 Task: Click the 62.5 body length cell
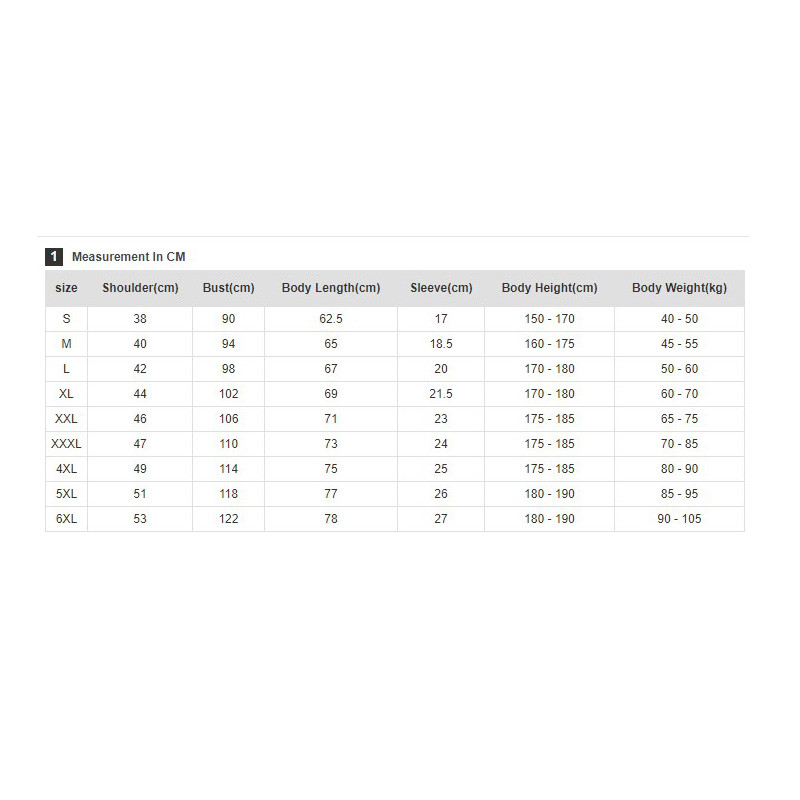pos(331,319)
